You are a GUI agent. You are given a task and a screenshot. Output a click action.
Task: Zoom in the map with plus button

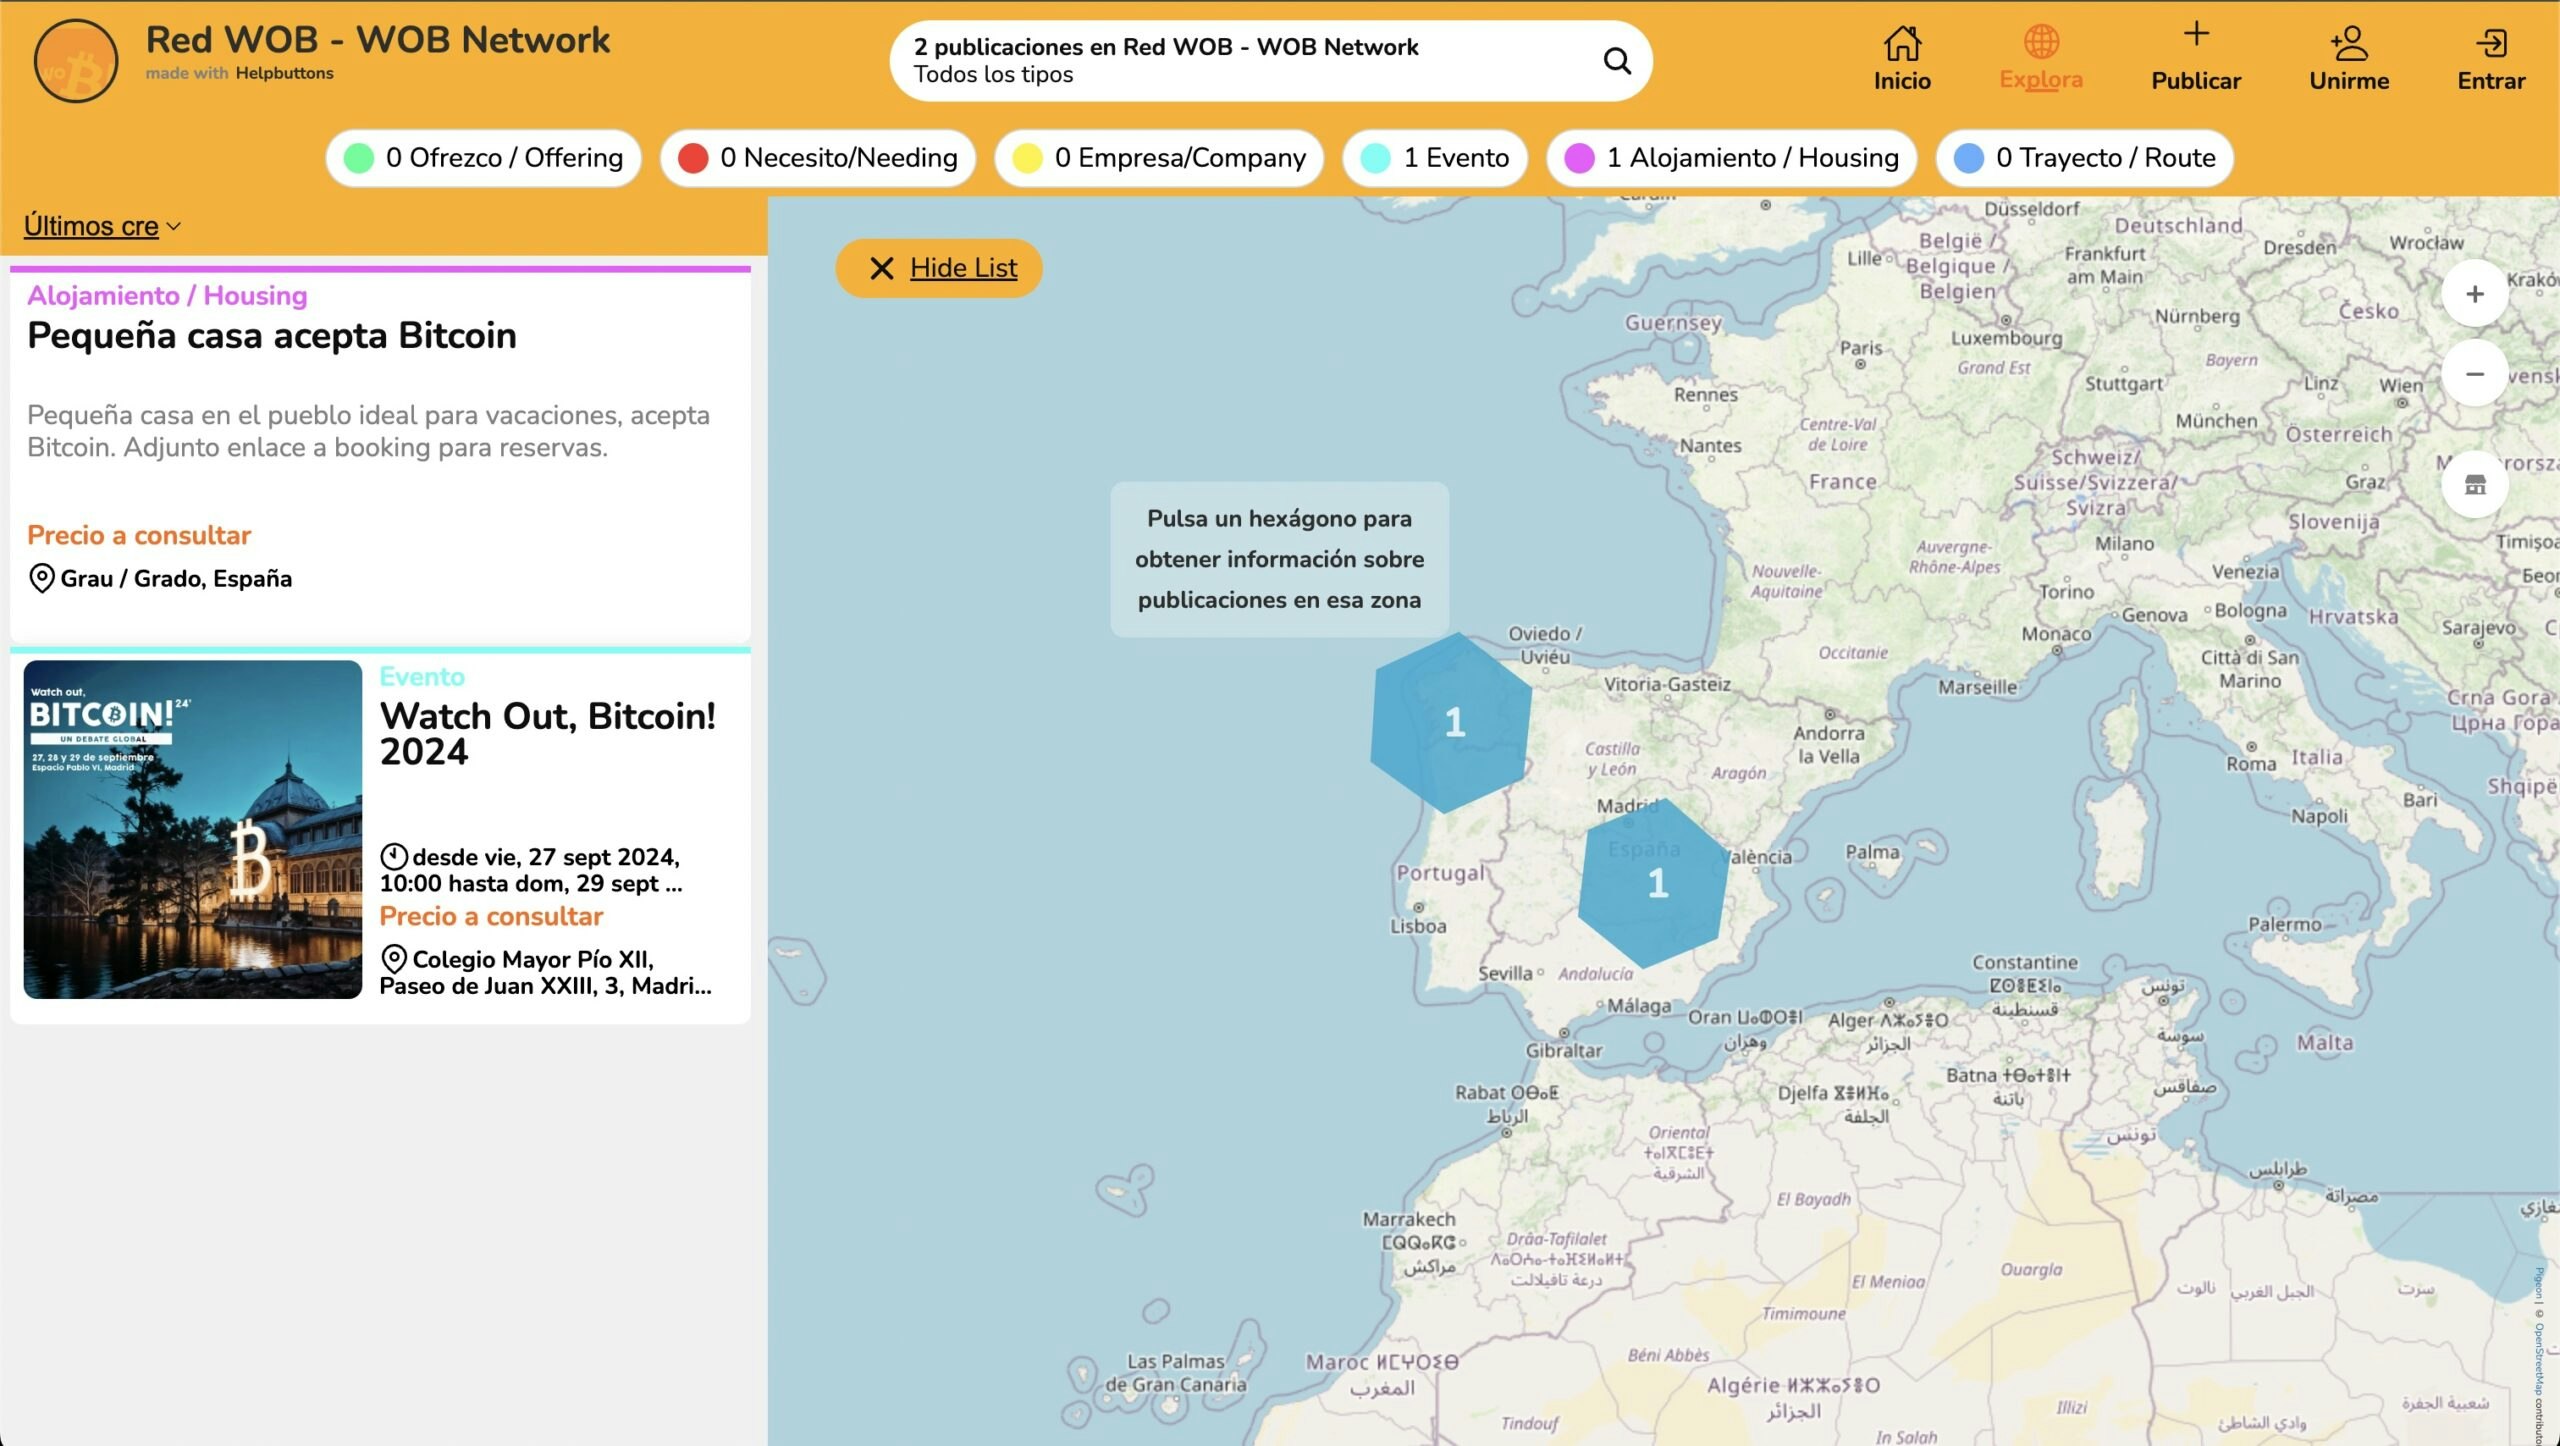[x=2475, y=294]
